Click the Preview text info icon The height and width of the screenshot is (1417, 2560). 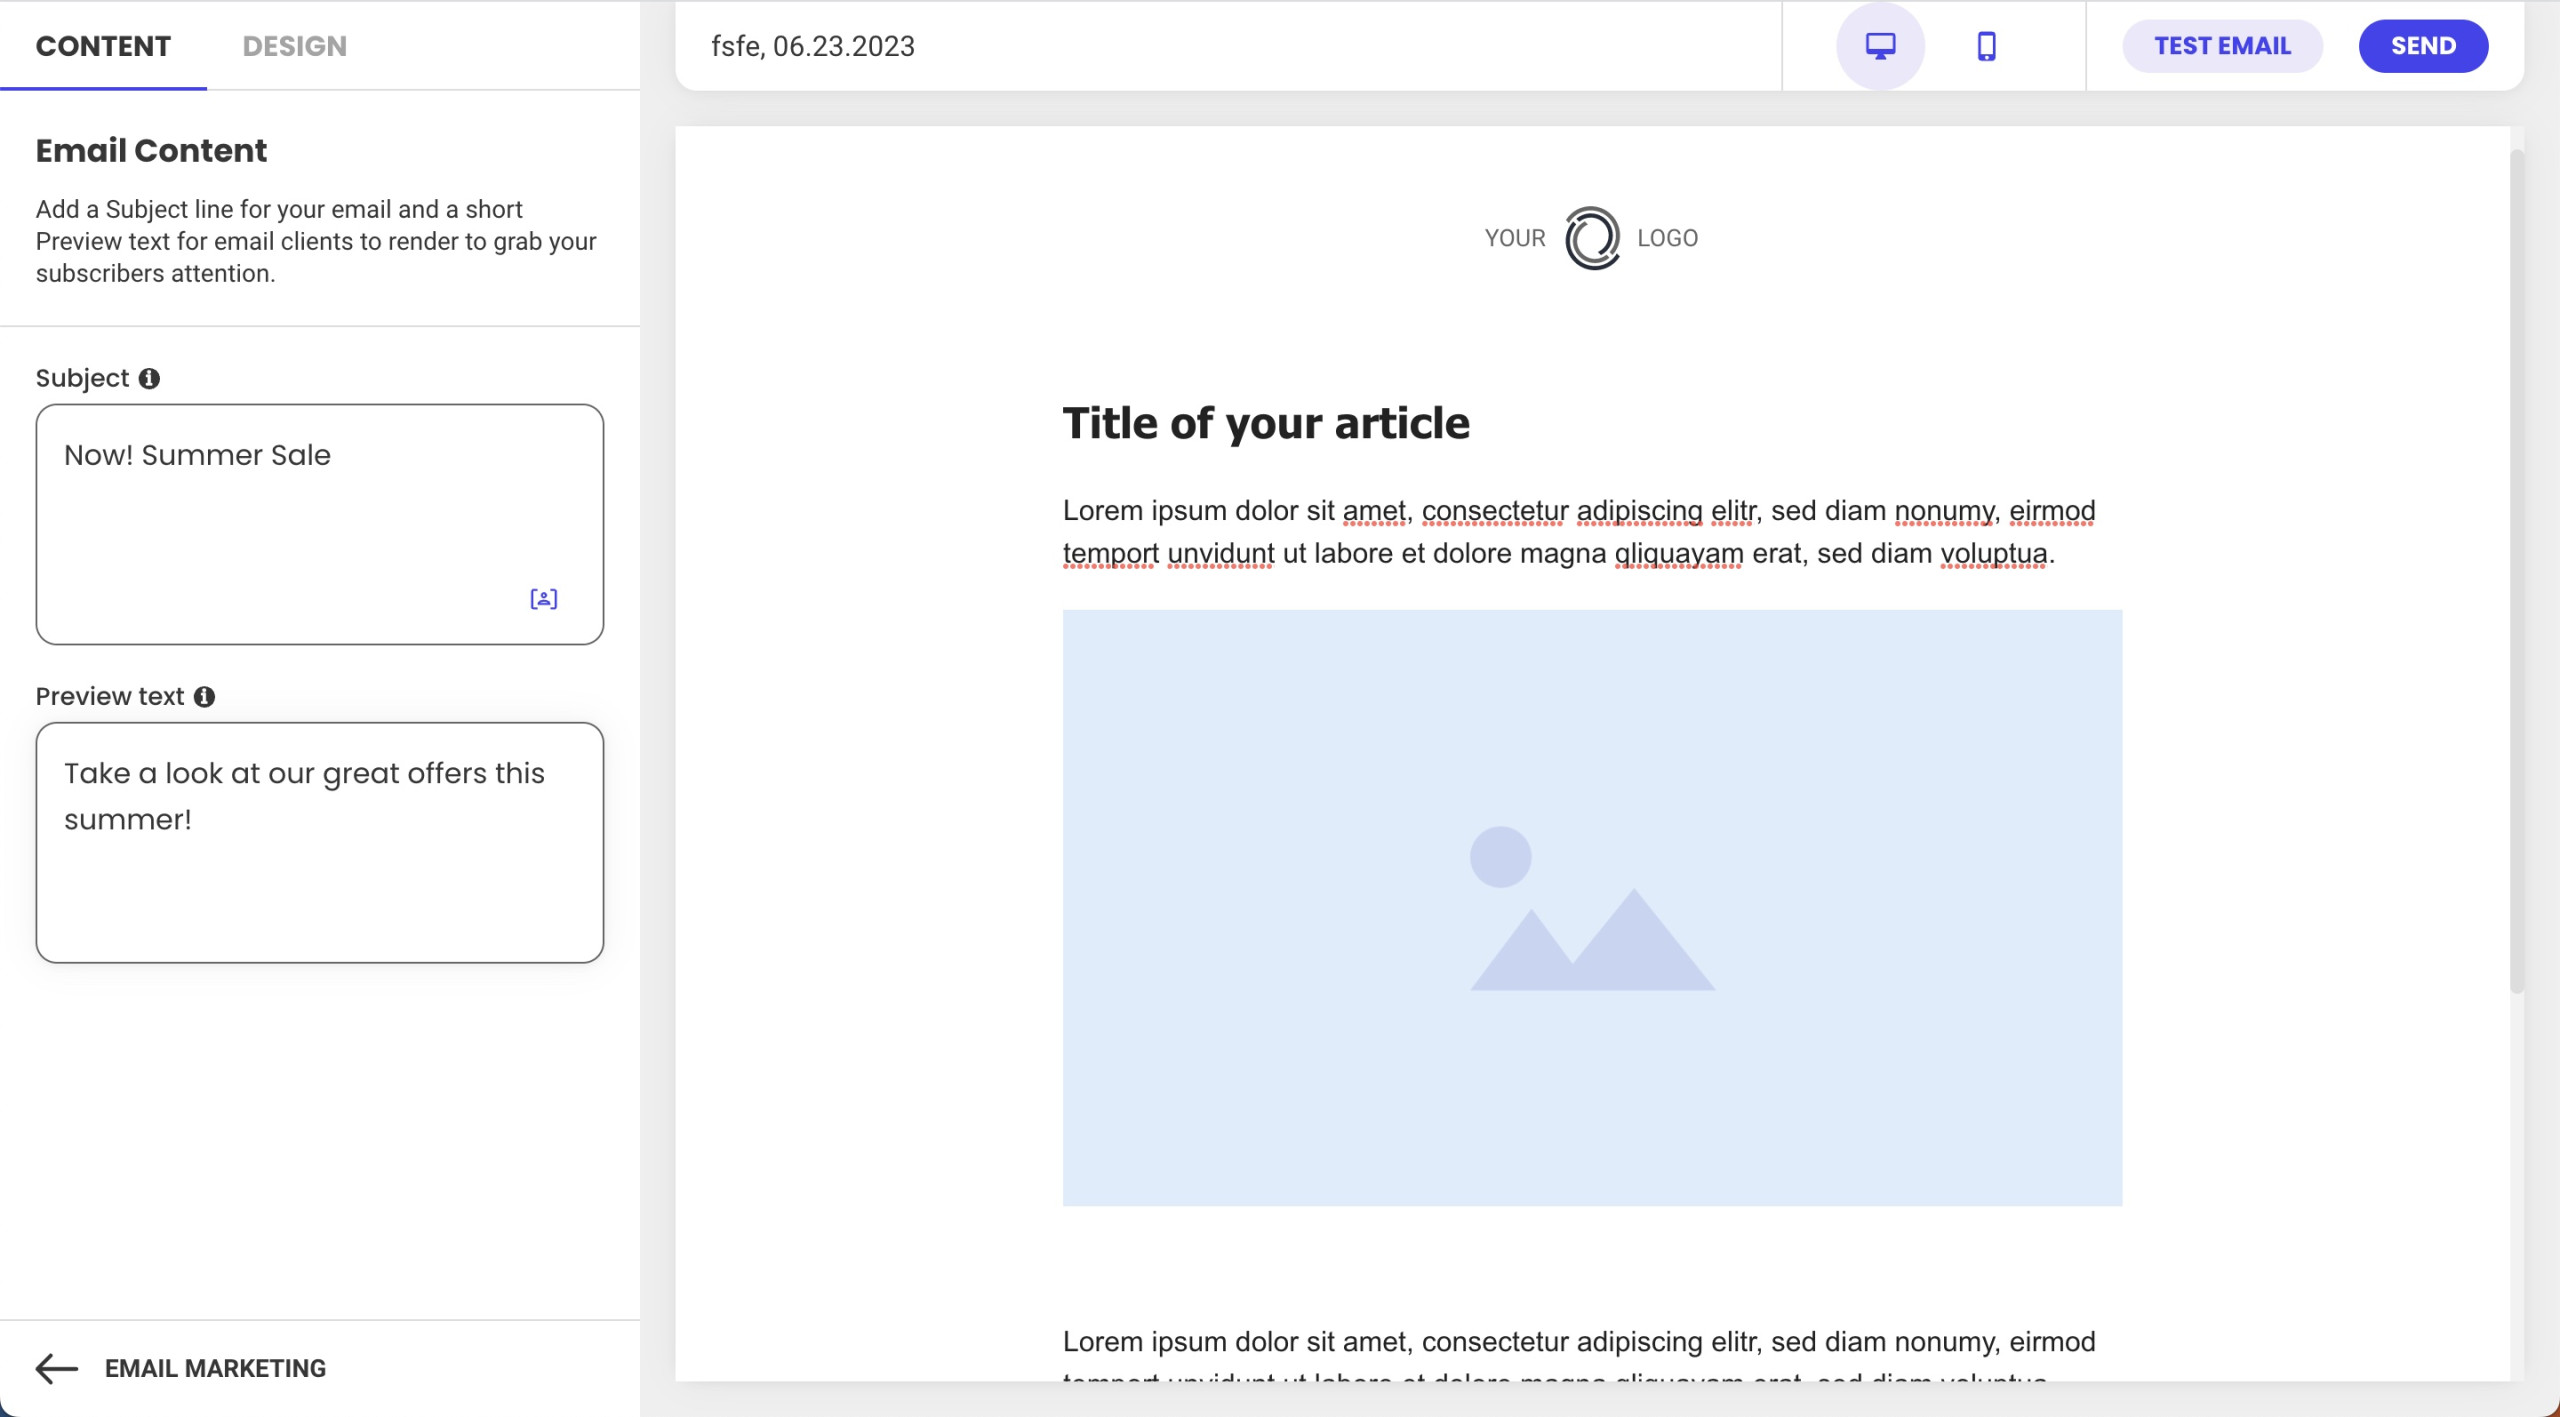(x=204, y=696)
